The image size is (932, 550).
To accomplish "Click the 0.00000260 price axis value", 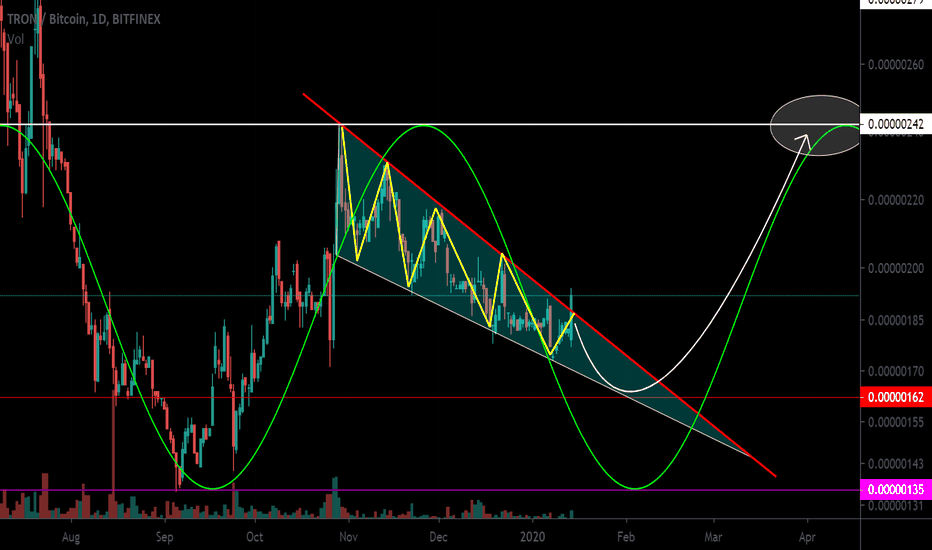I will 896,64.
